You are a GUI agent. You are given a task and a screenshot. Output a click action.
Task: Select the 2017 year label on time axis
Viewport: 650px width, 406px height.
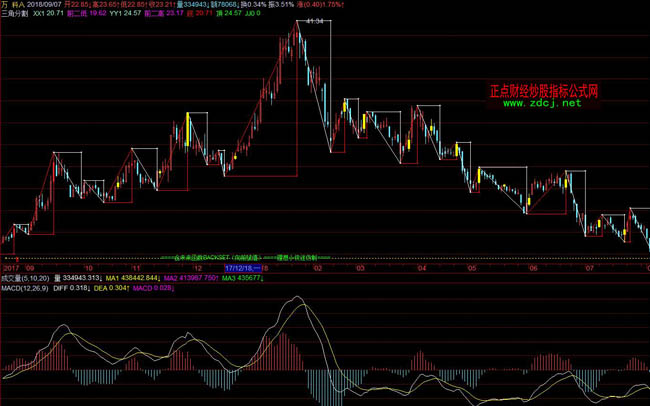click(11, 268)
